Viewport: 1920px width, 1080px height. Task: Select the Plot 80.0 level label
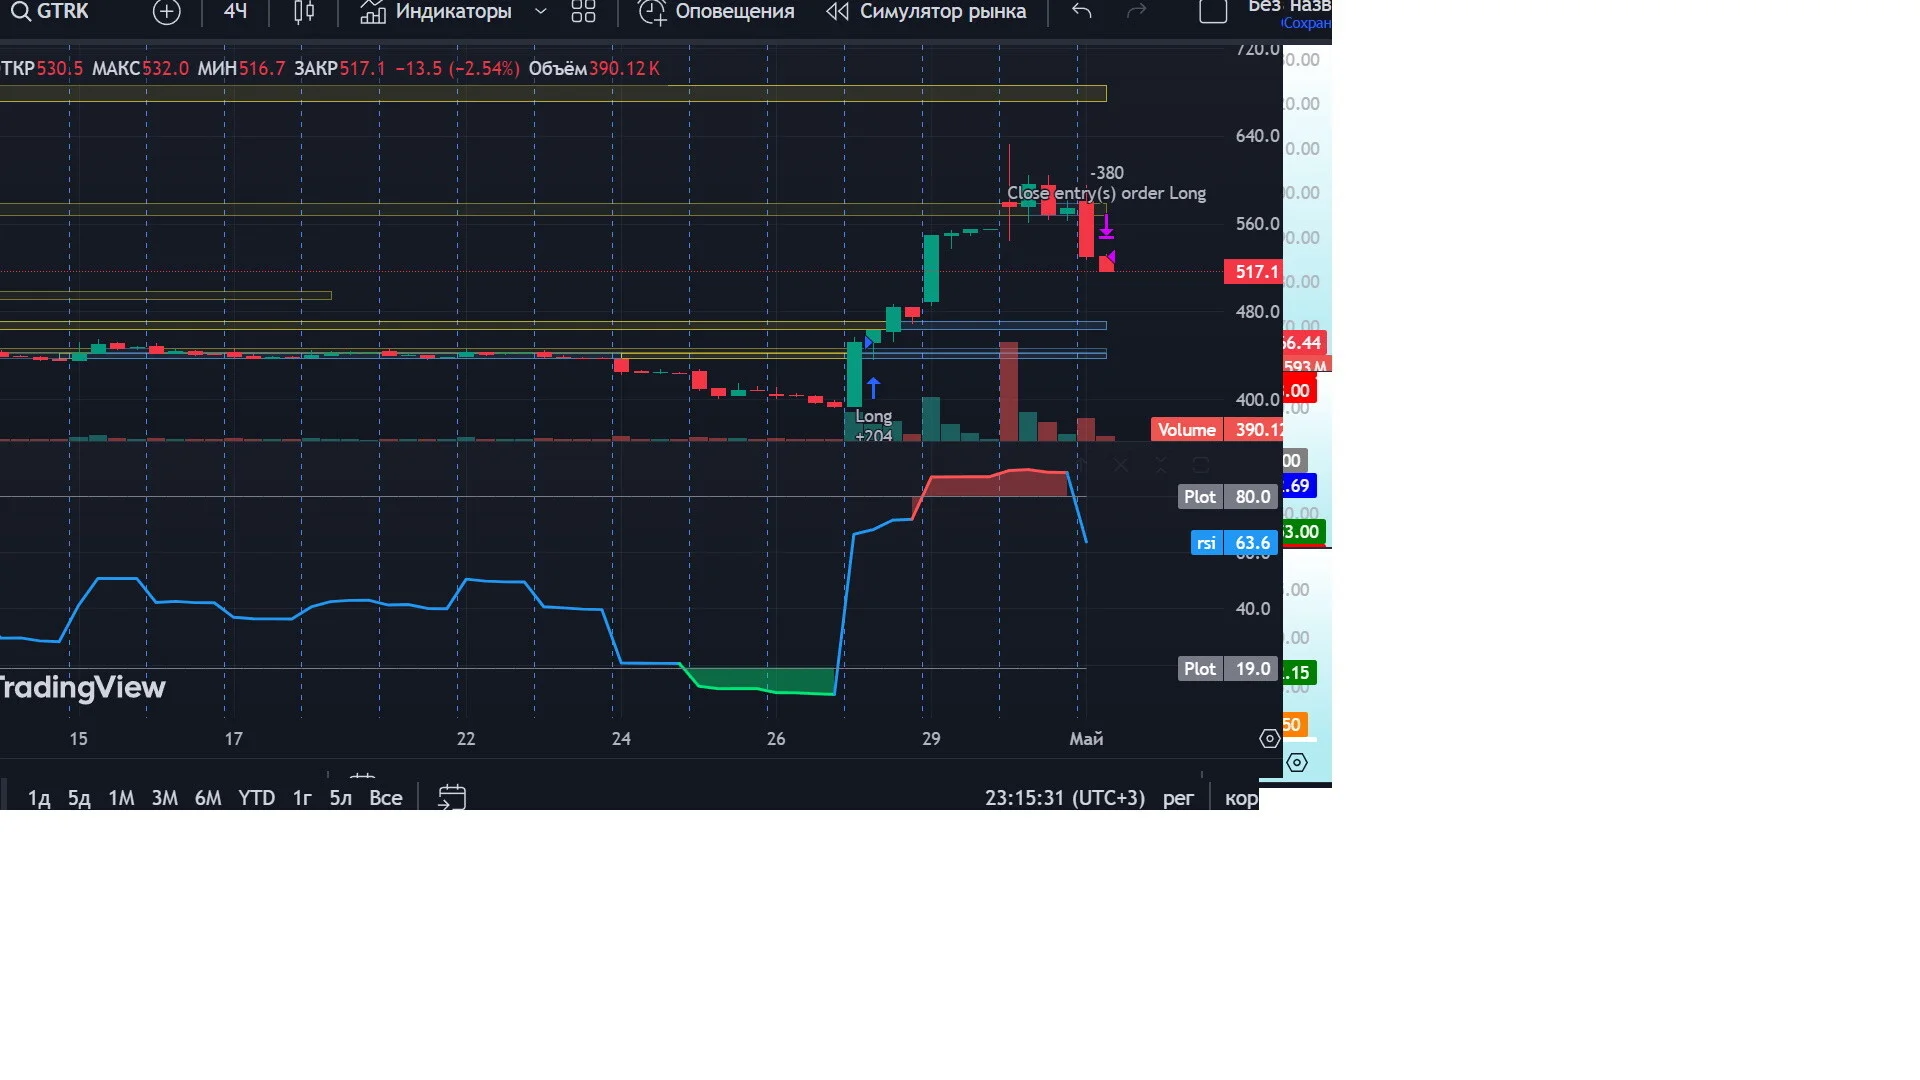click(x=1228, y=497)
